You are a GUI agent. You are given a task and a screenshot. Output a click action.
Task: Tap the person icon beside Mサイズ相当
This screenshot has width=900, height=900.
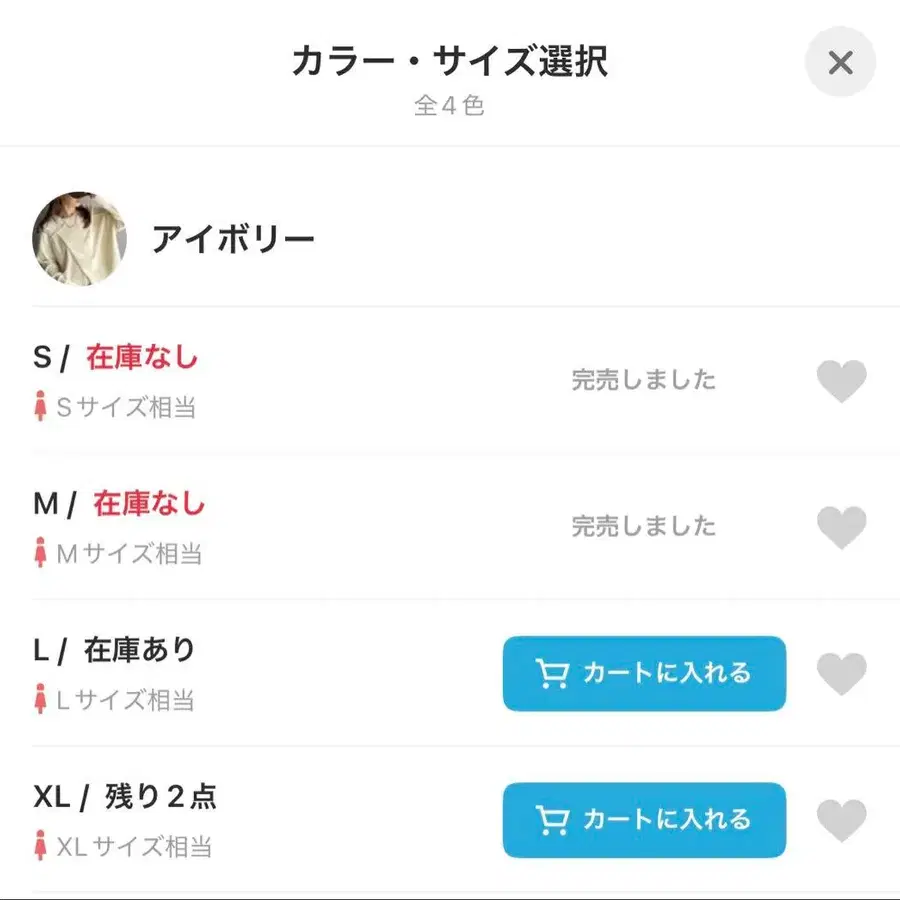pos(41,553)
